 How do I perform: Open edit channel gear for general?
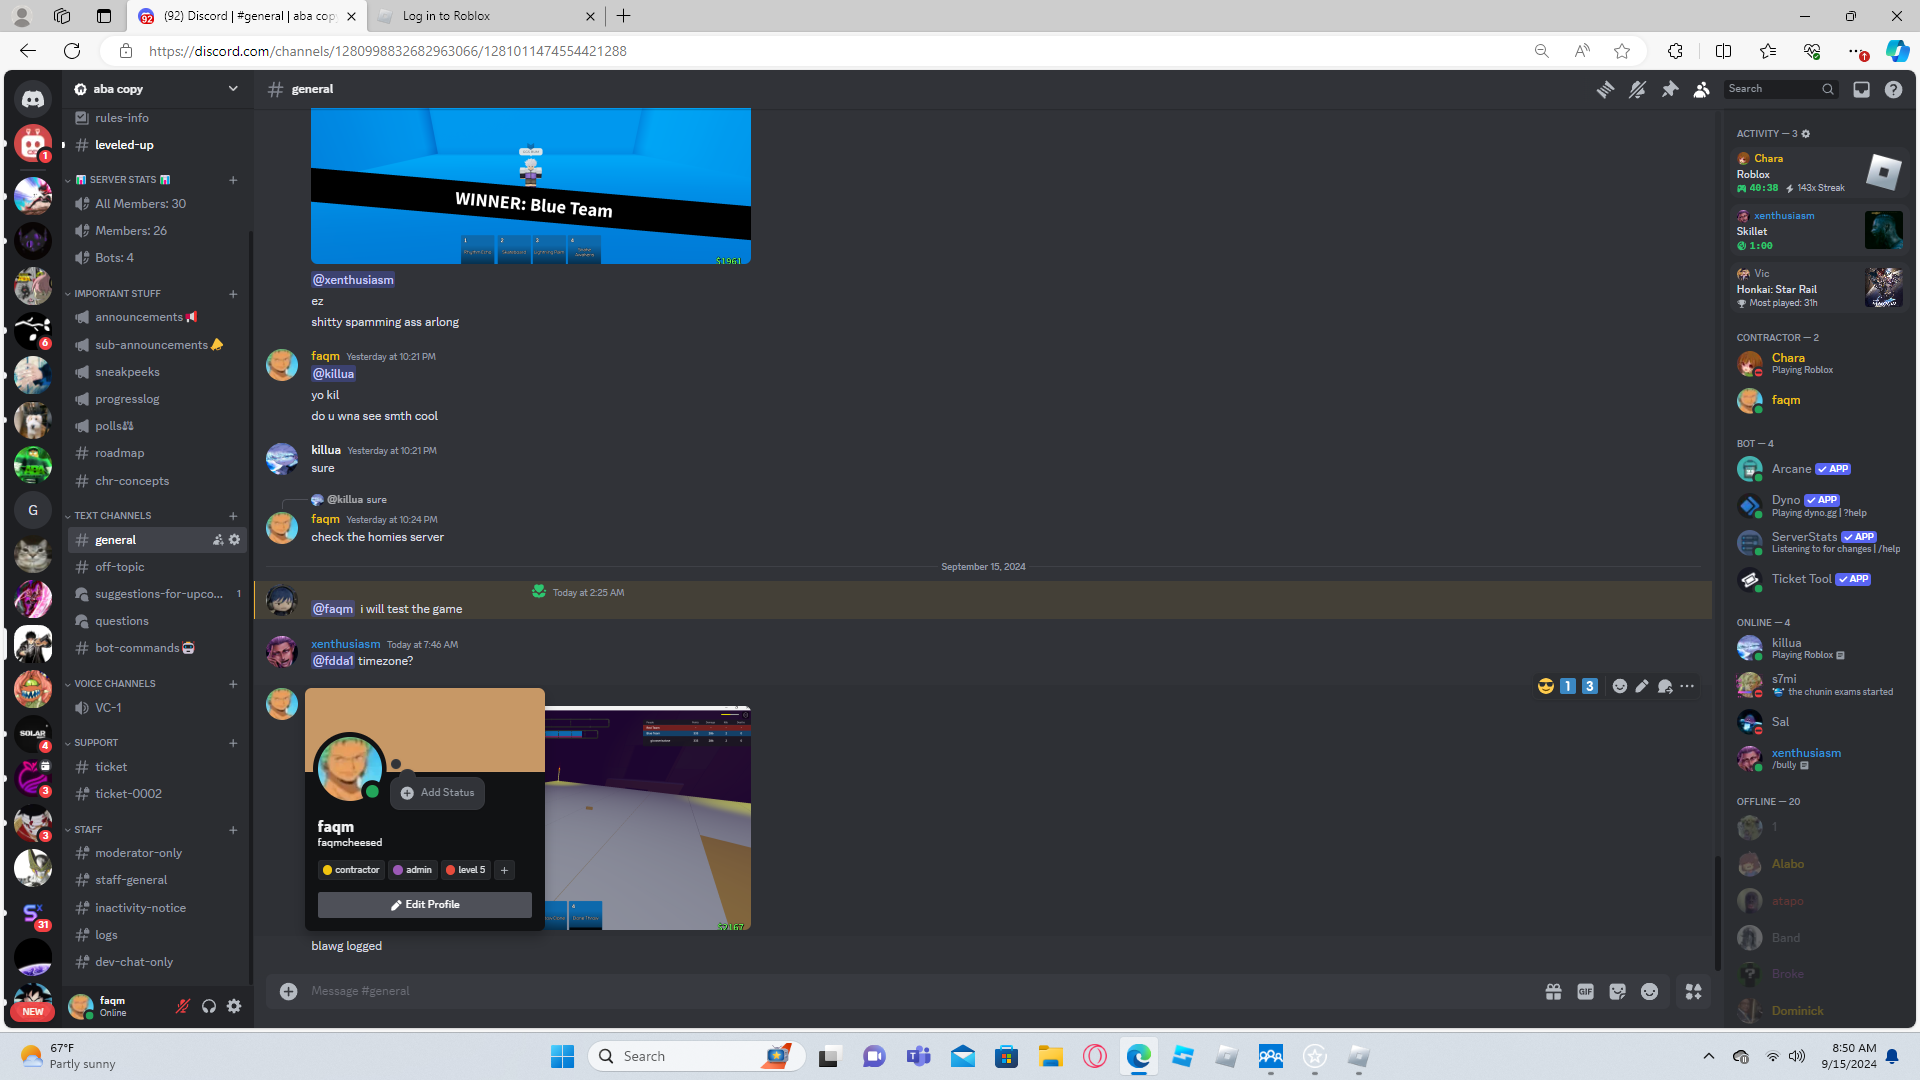point(234,540)
